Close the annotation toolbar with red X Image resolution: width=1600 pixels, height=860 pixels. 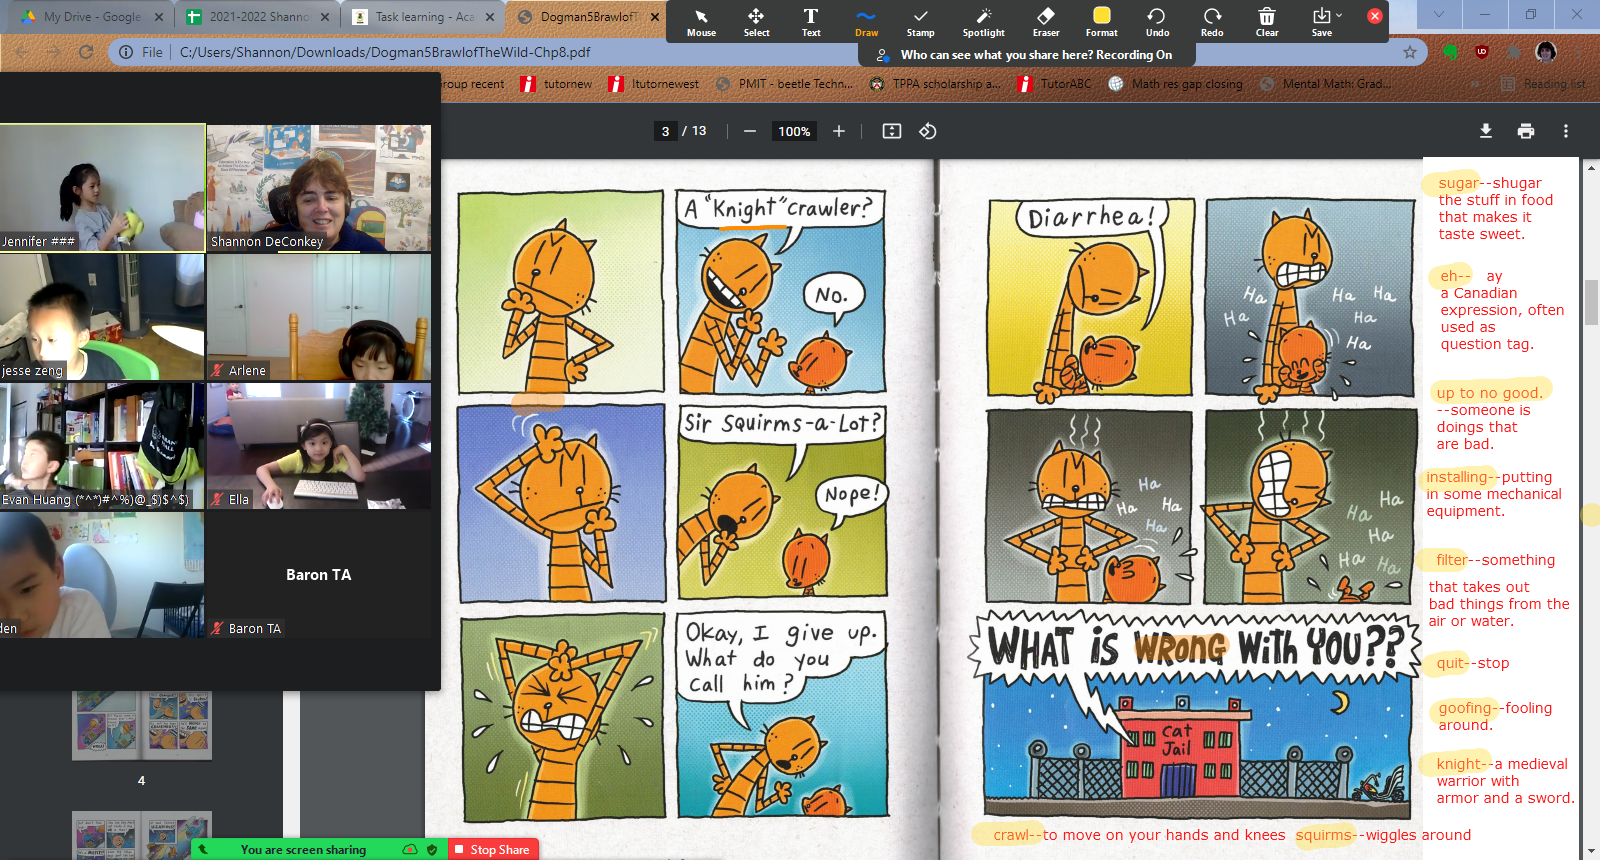[1375, 16]
